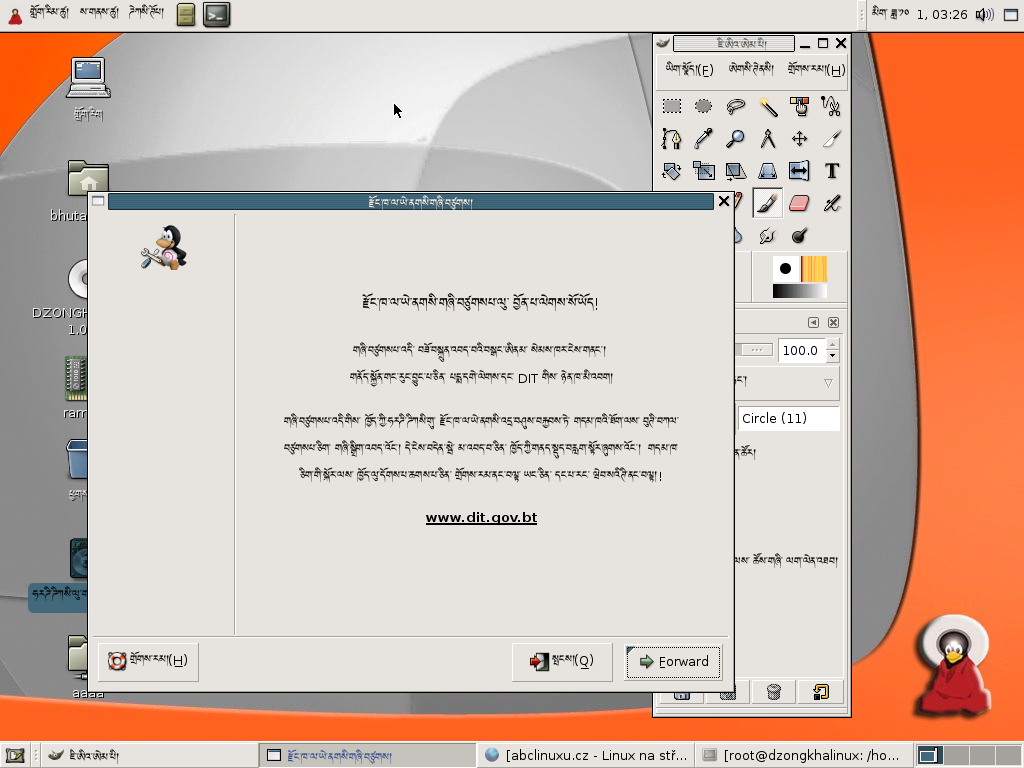The height and width of the screenshot is (768, 1024).
Task: Click the show desktop icon in bottom panel
Action: point(15,756)
